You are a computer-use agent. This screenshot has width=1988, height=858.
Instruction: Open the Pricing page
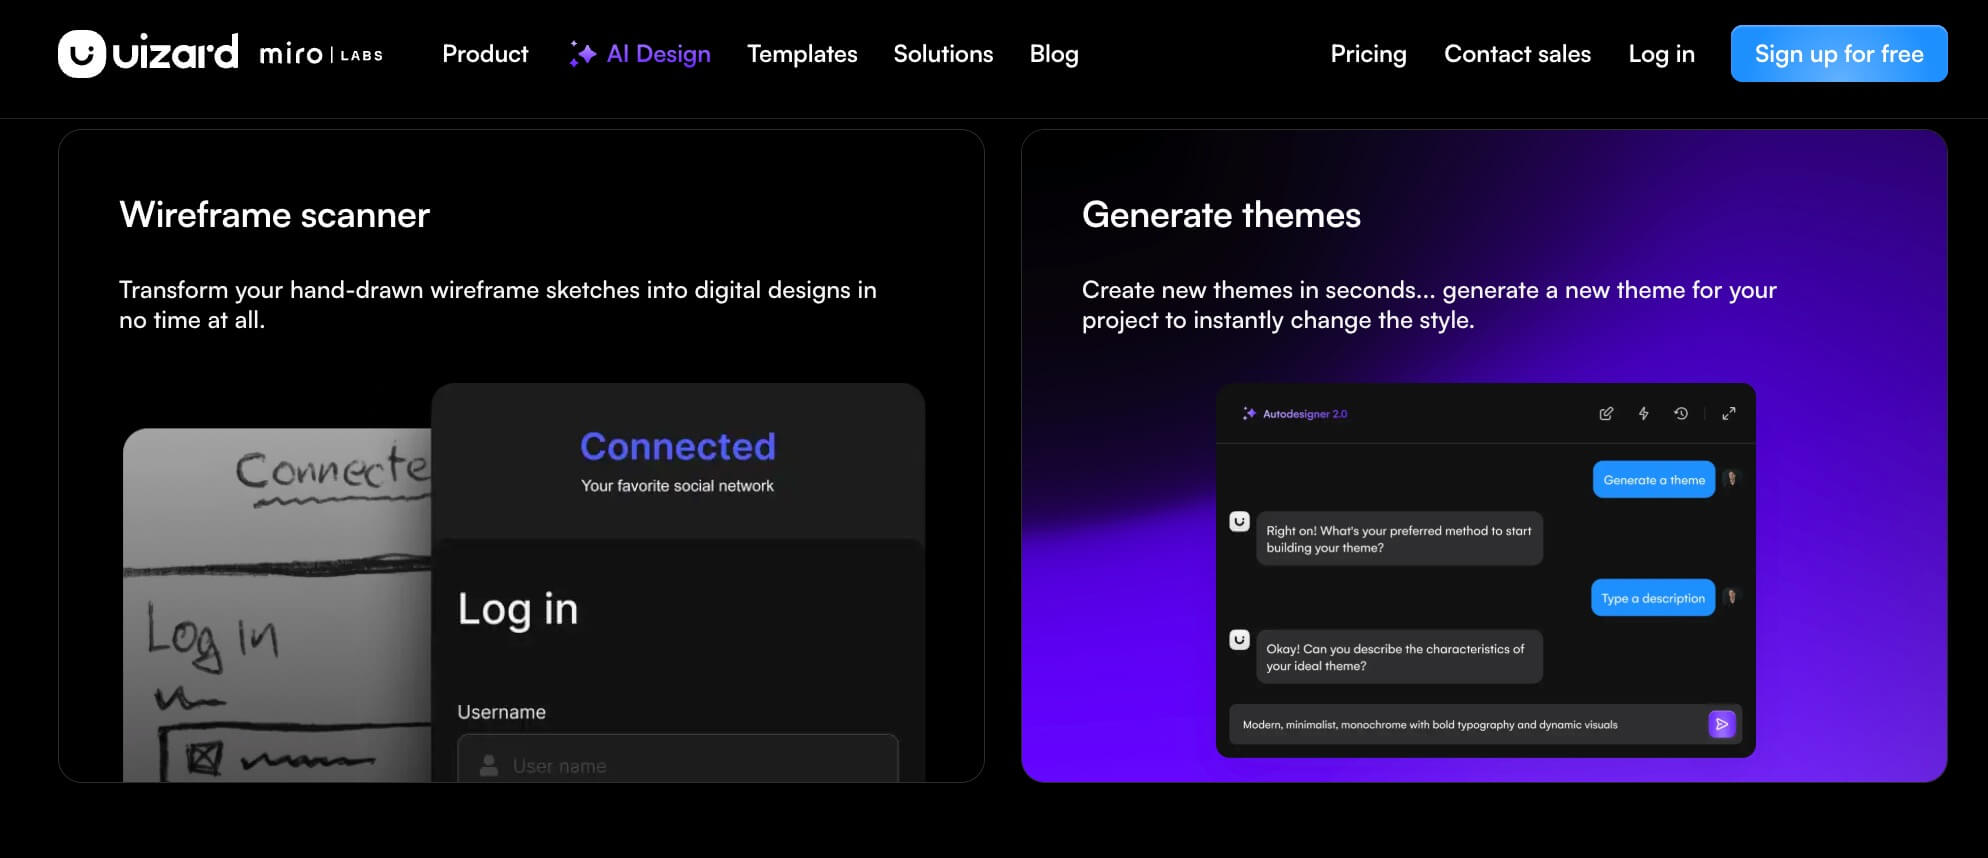pos(1368,54)
